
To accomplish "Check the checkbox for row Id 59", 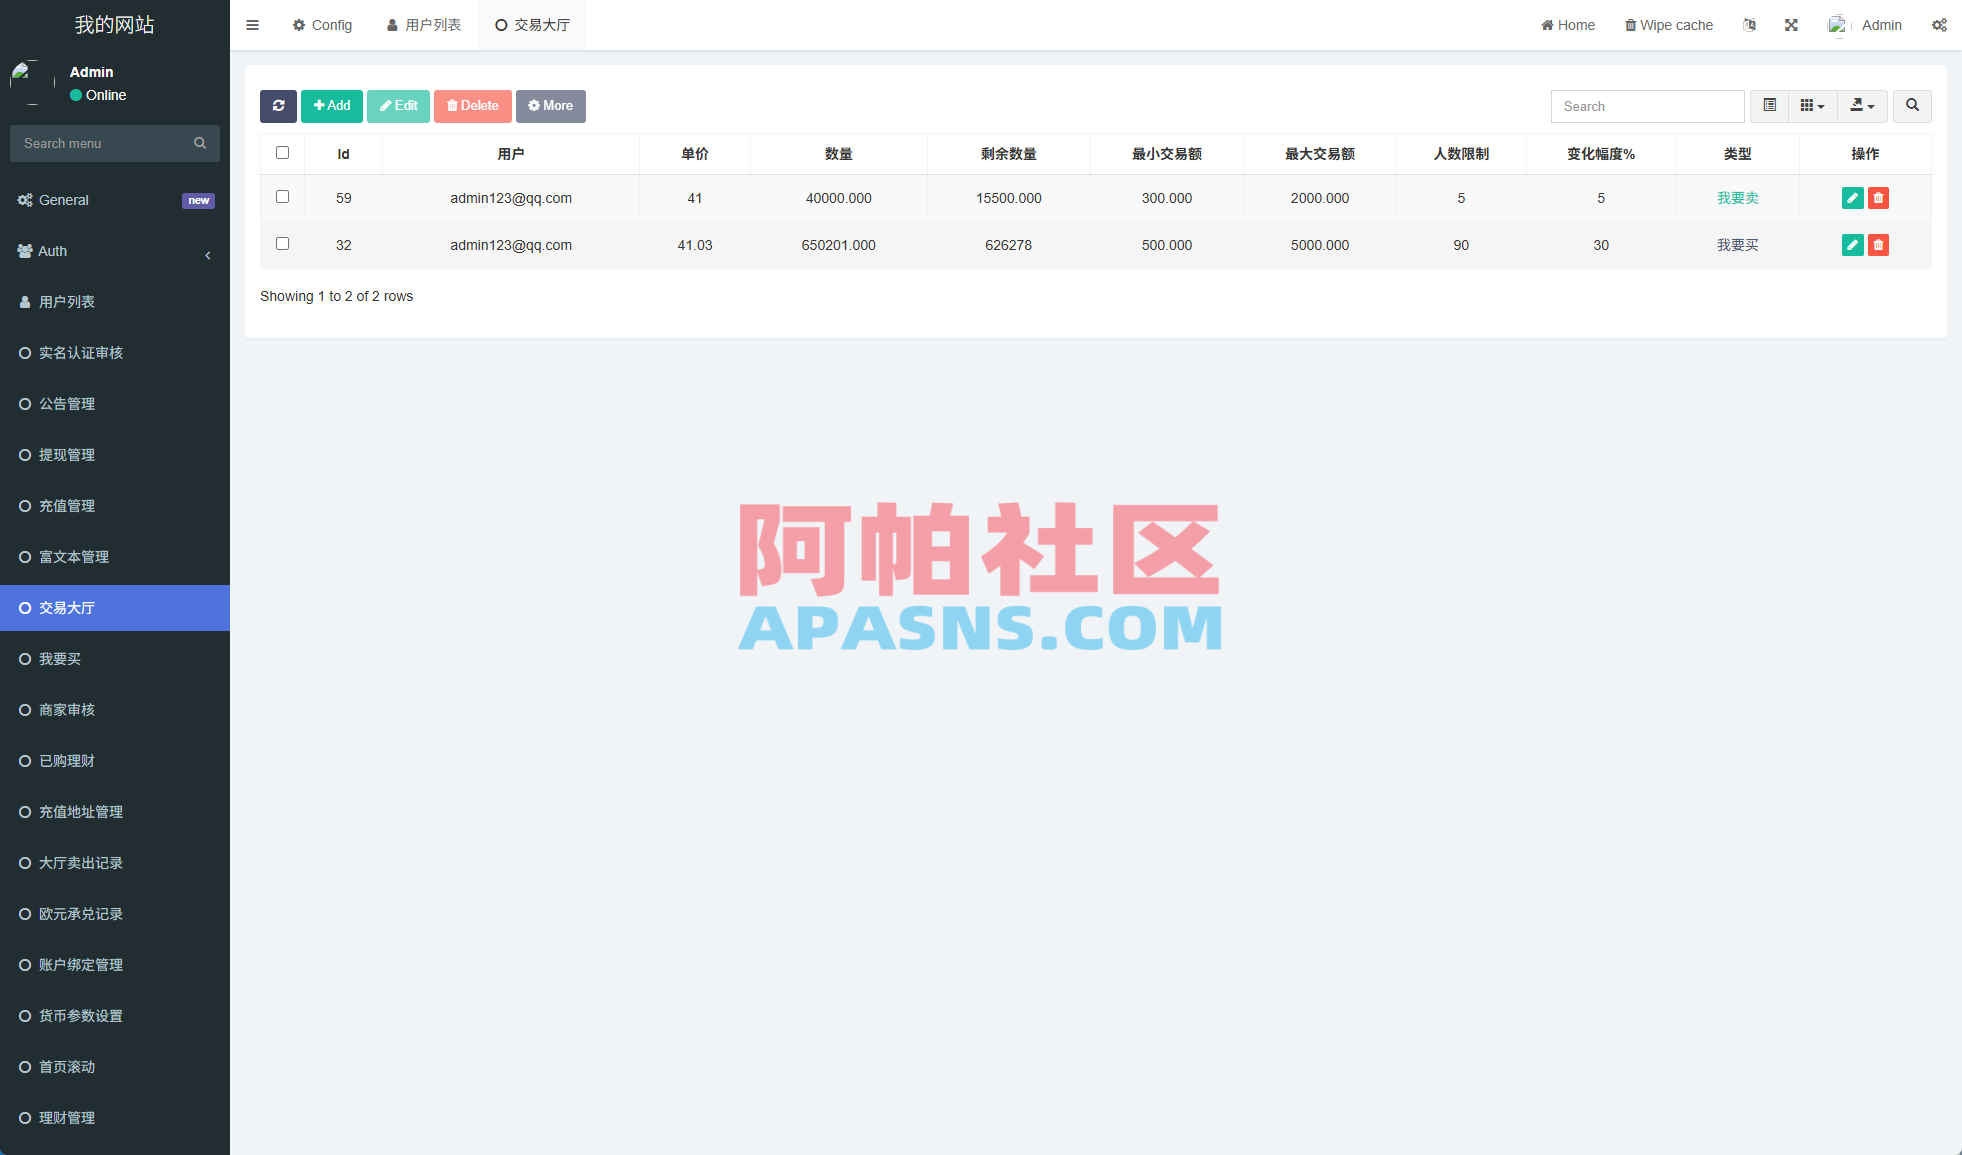I will pyautogui.click(x=282, y=197).
